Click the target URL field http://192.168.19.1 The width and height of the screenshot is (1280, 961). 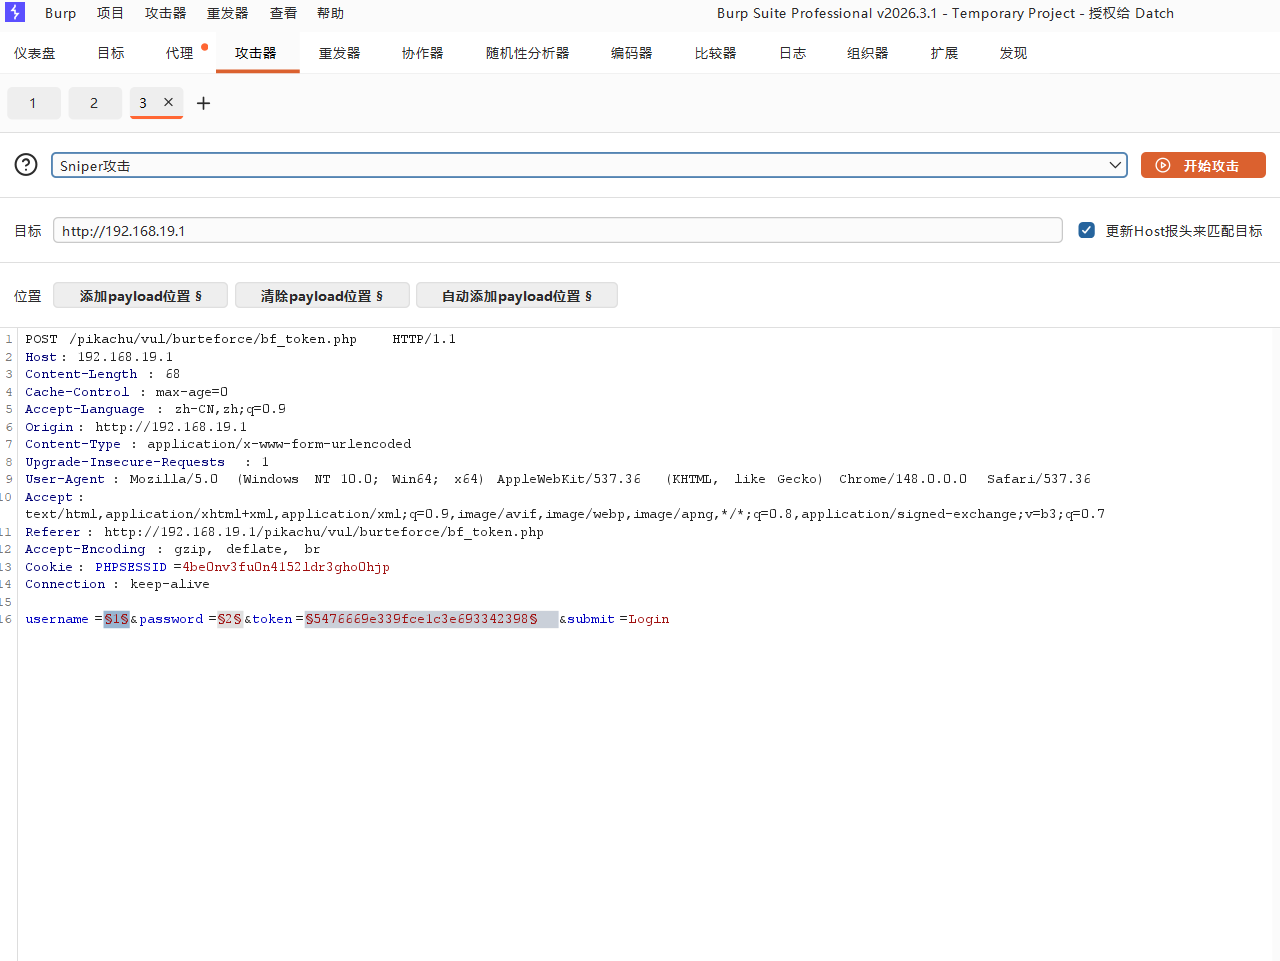click(x=557, y=230)
